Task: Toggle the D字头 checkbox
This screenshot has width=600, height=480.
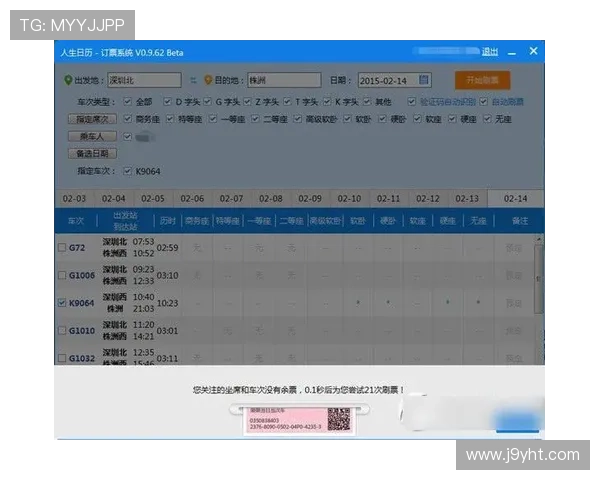Action: (167, 102)
